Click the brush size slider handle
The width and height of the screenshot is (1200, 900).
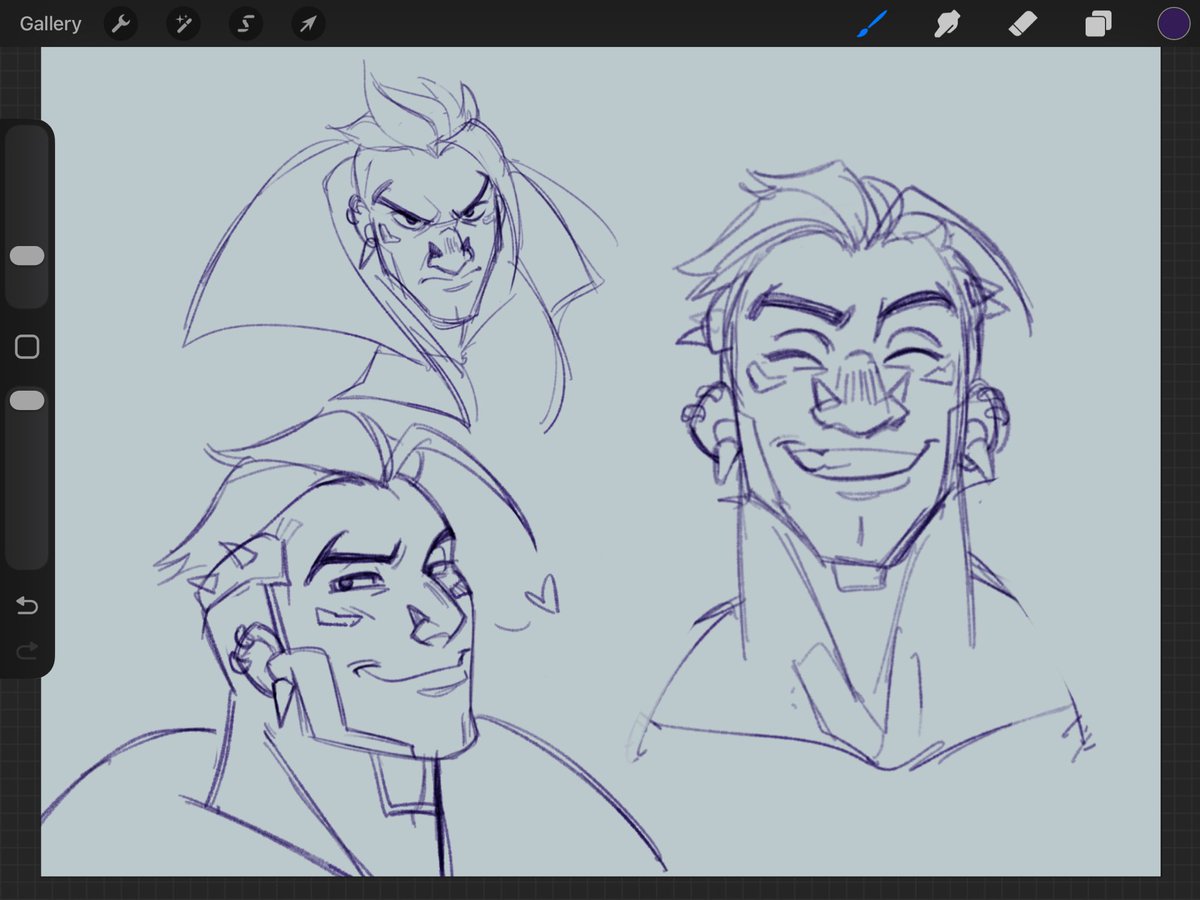point(27,256)
